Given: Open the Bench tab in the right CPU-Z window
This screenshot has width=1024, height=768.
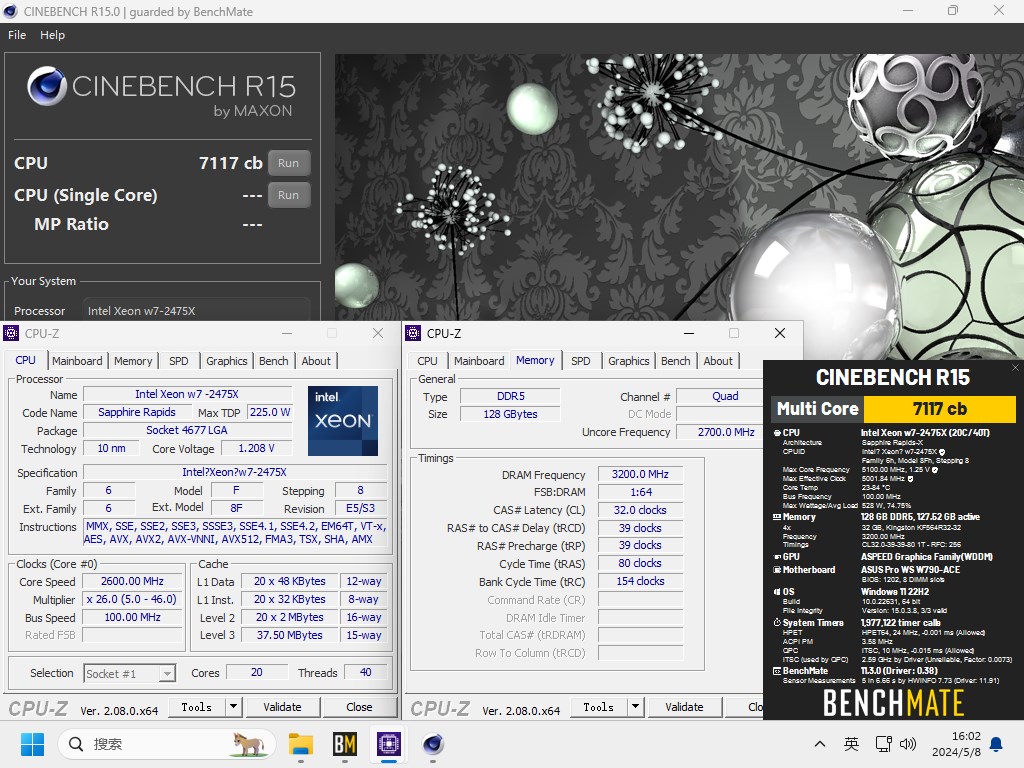Looking at the screenshot, I should click(x=675, y=360).
